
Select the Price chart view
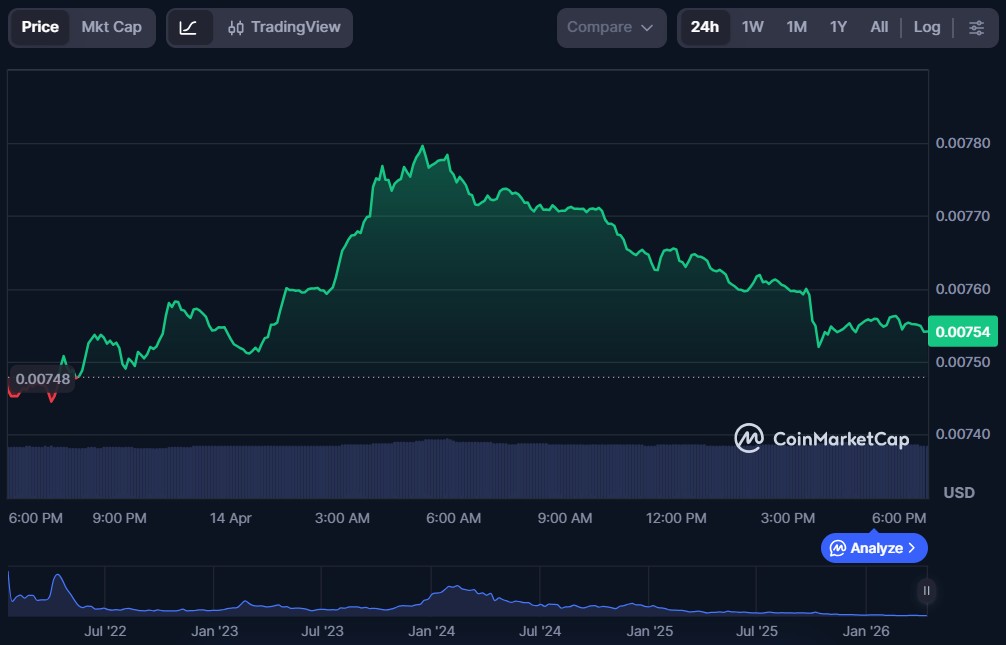click(40, 27)
